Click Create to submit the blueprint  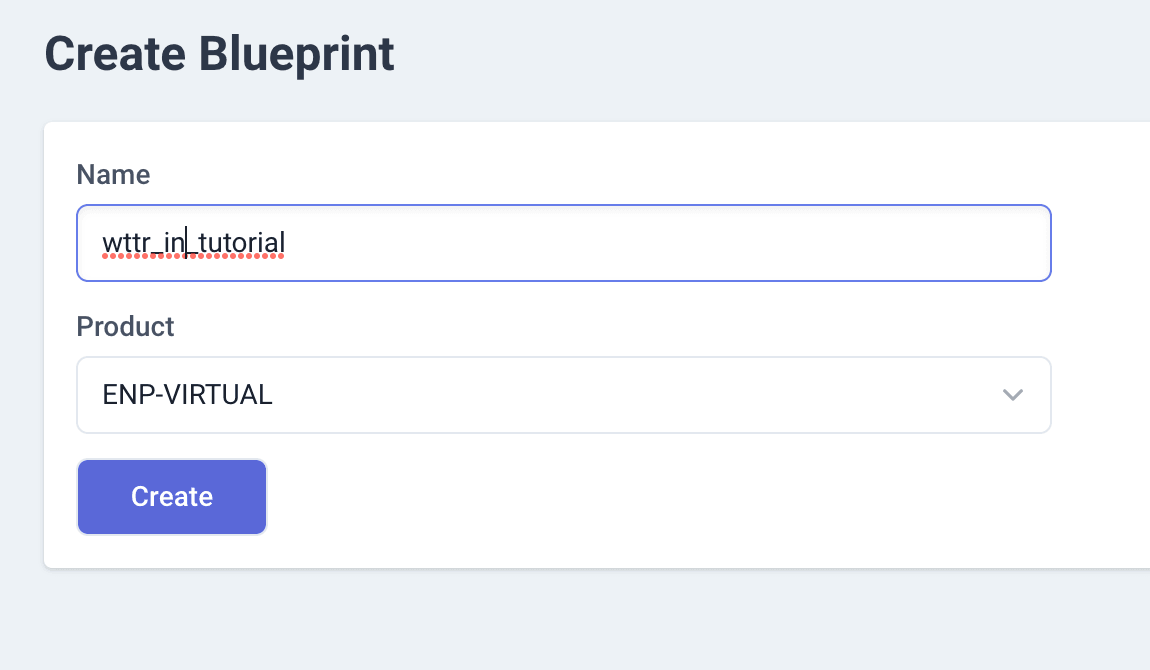[x=171, y=496]
